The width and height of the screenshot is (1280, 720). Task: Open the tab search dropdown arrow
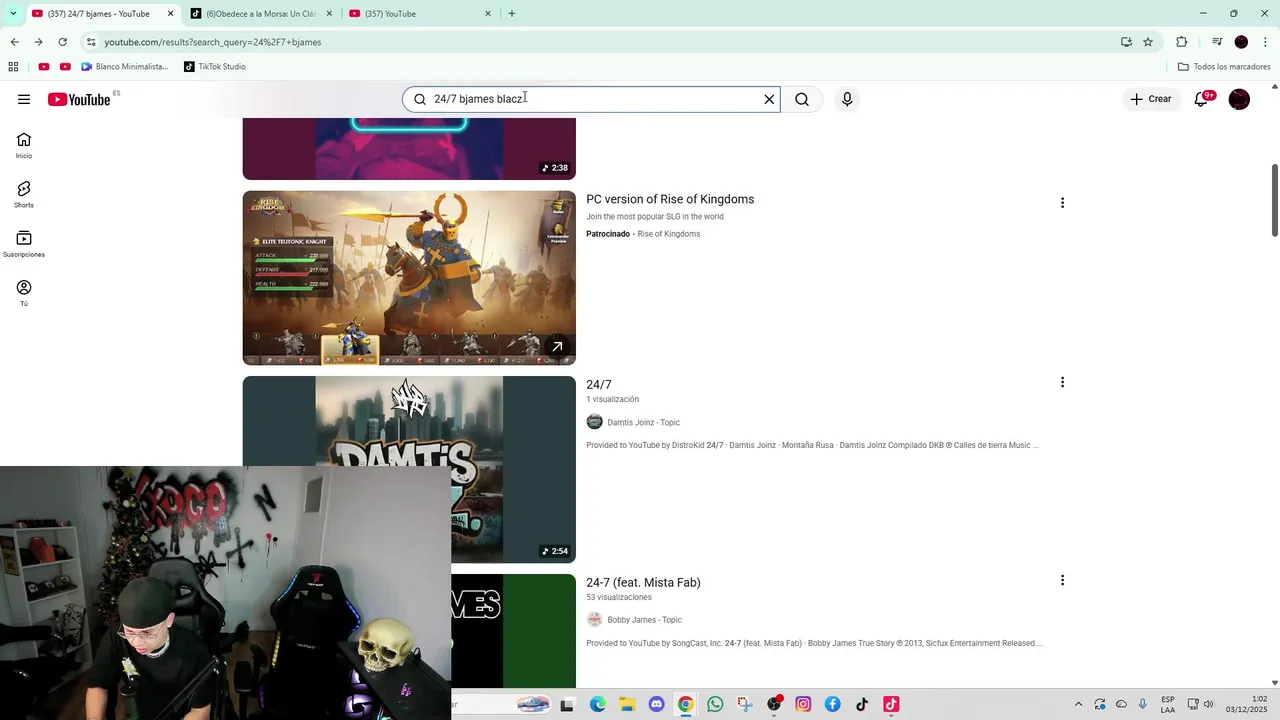click(x=12, y=14)
